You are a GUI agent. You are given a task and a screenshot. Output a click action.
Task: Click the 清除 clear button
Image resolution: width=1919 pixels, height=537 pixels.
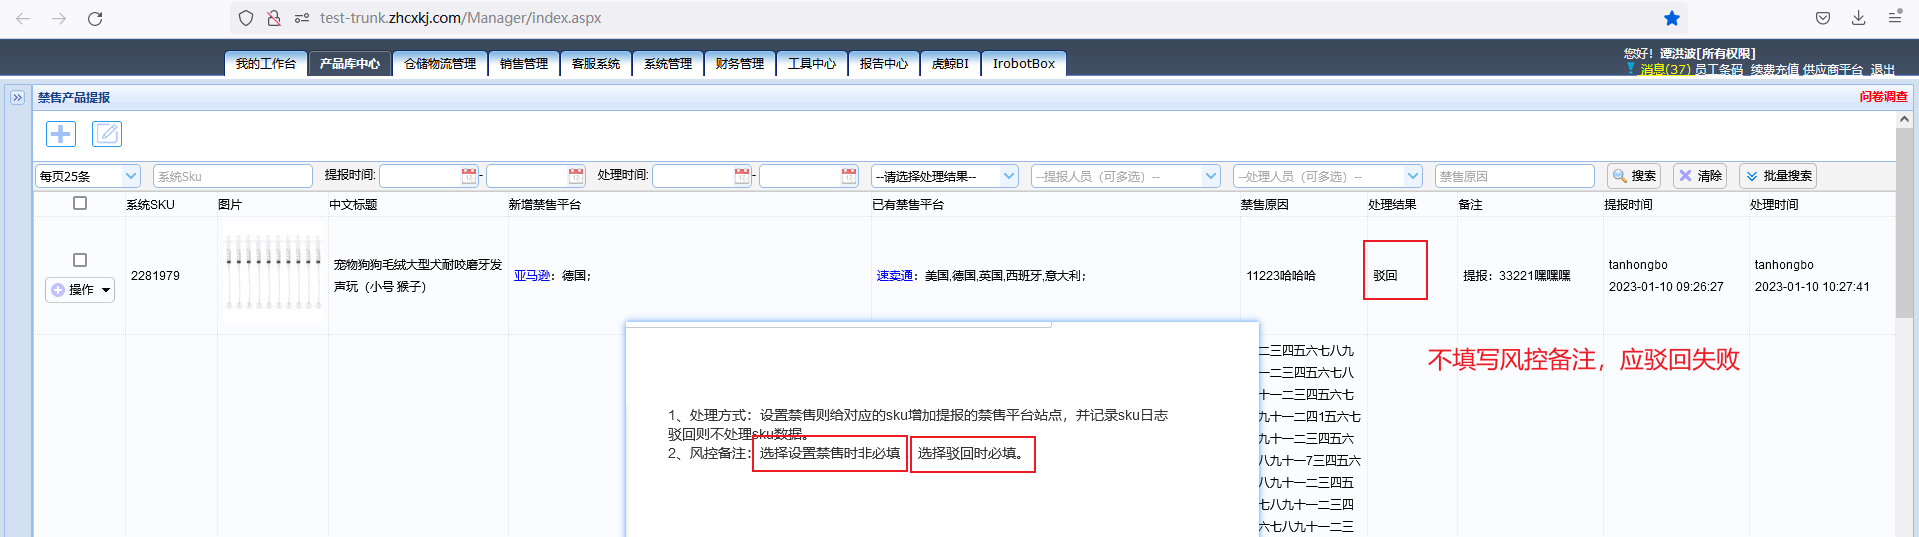click(x=1700, y=176)
